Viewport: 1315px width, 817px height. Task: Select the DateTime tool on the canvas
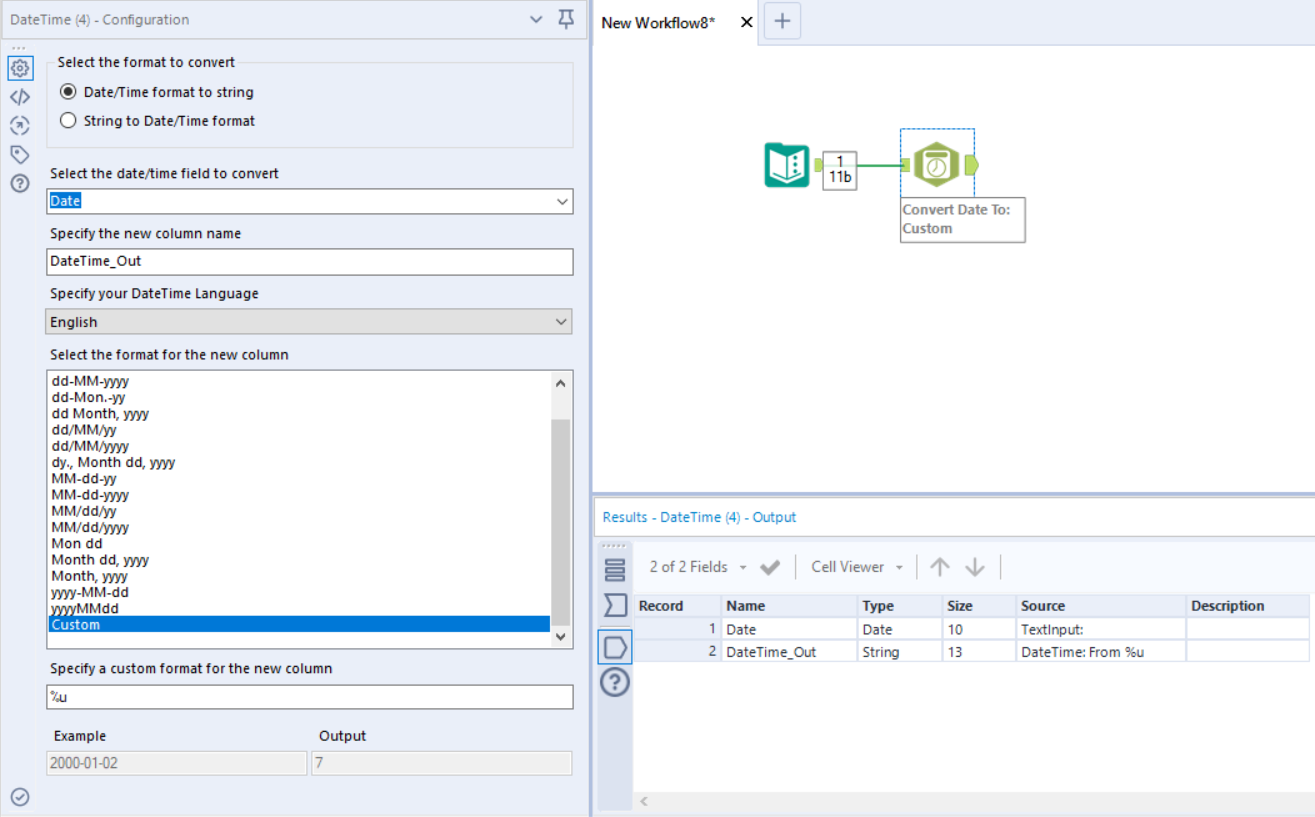point(936,165)
